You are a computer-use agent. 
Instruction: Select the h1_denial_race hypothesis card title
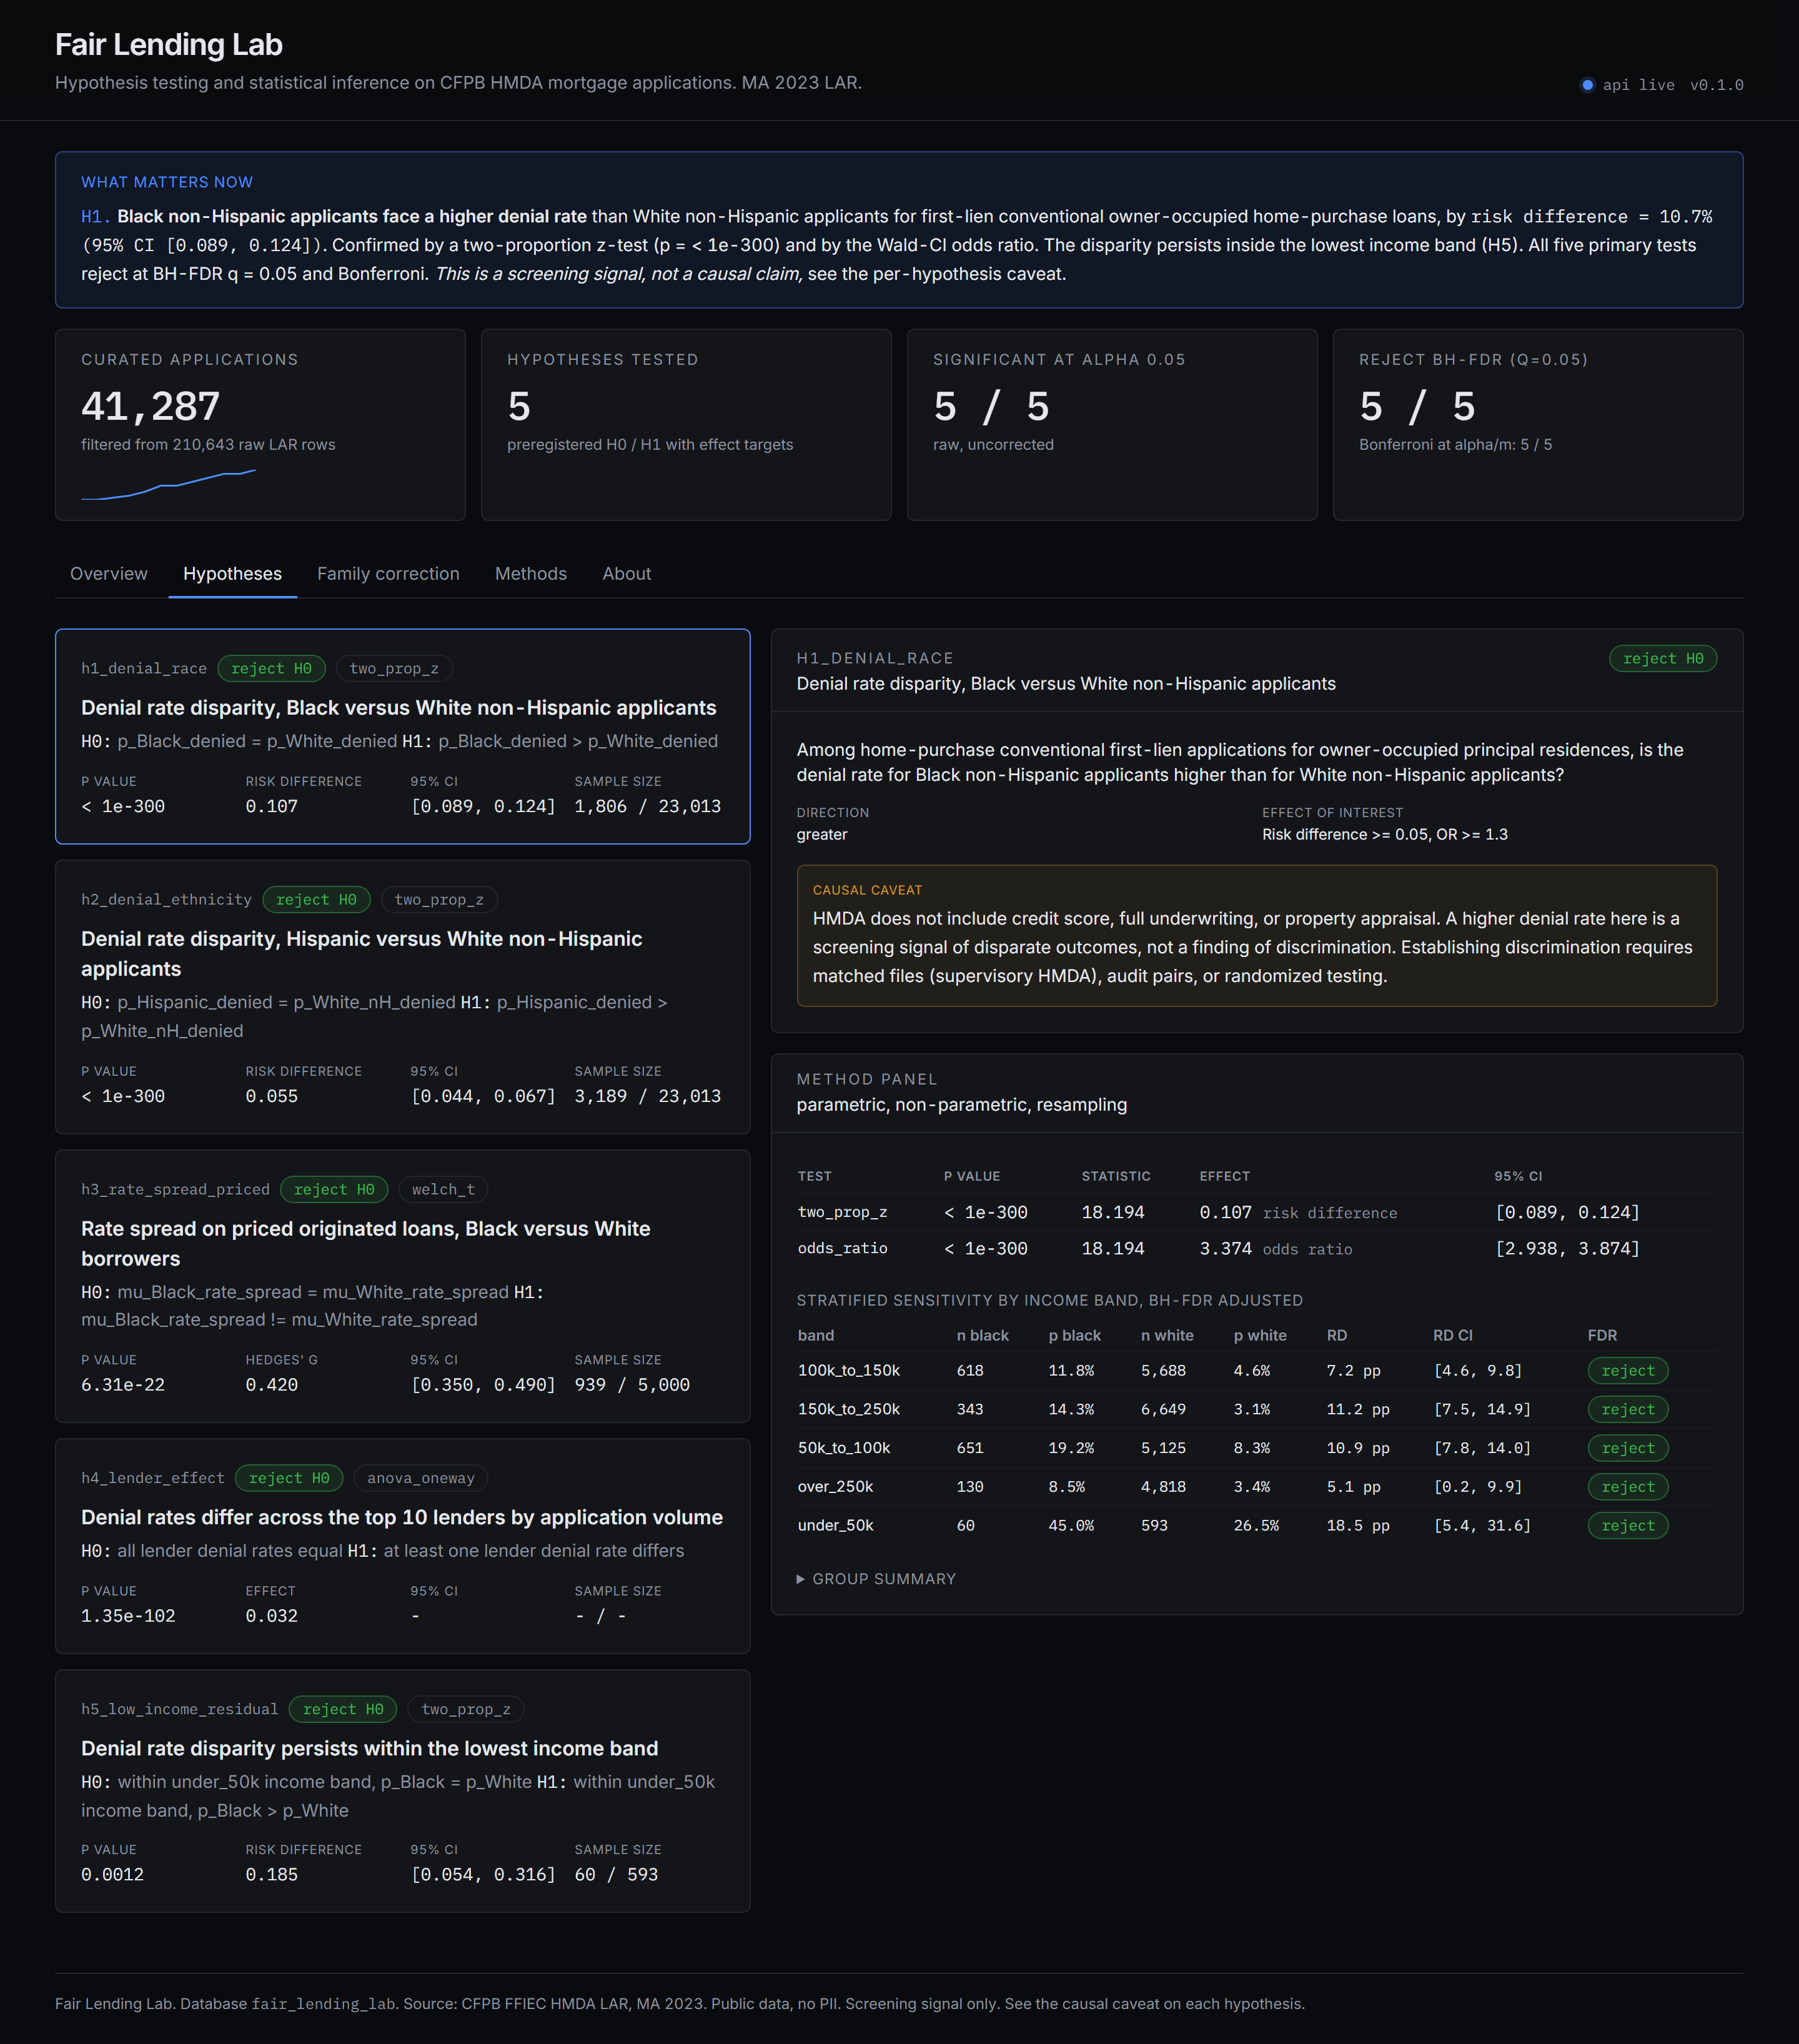click(x=398, y=708)
